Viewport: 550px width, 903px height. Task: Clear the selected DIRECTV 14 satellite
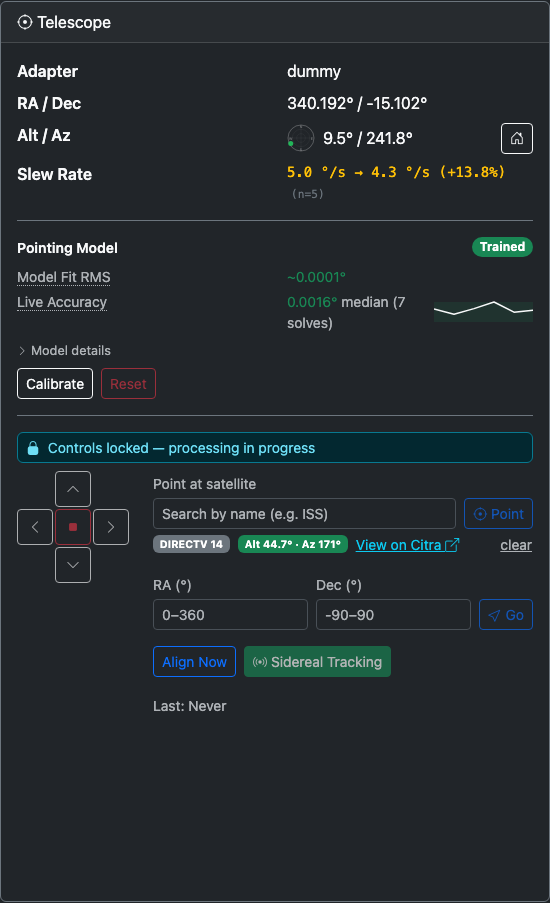pyautogui.click(x=516, y=545)
